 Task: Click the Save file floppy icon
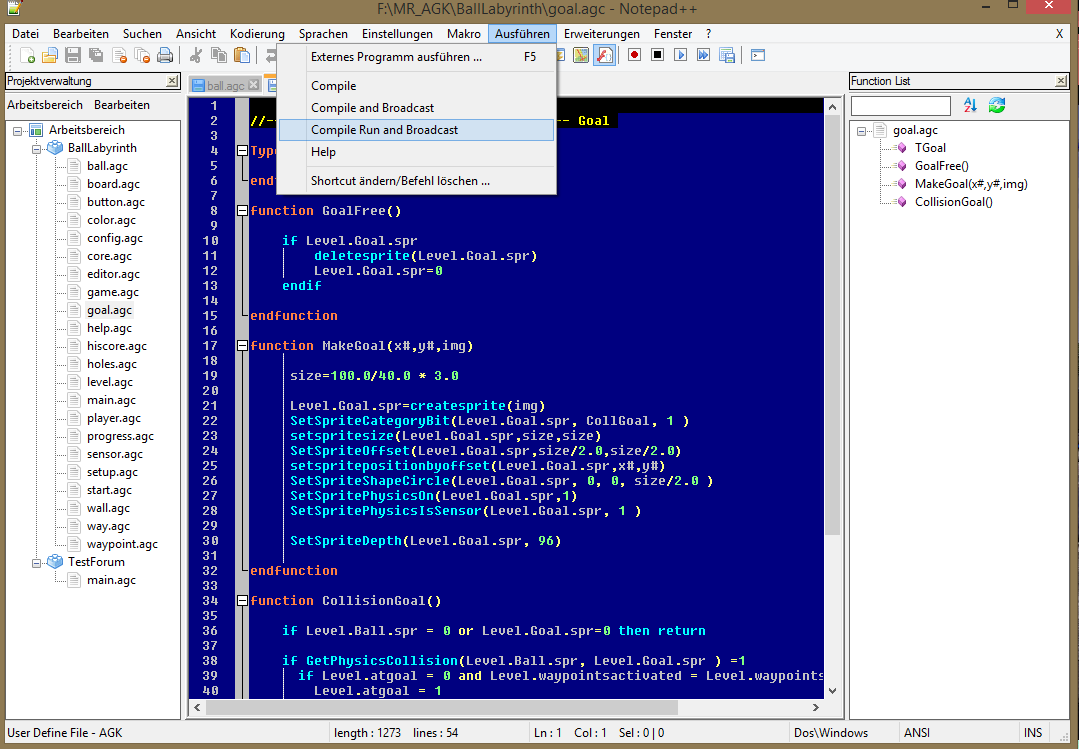73,55
